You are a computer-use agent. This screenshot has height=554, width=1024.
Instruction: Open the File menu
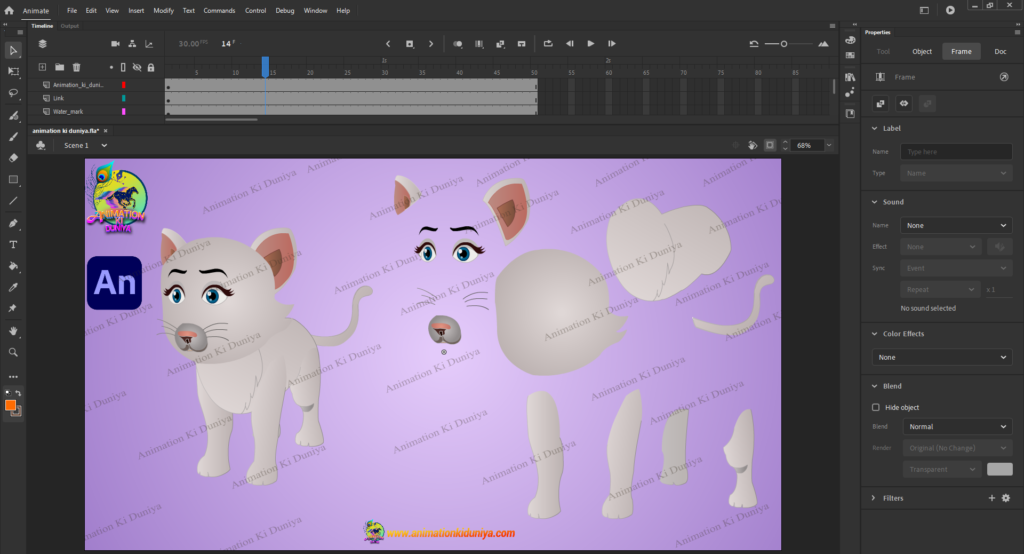pos(72,10)
